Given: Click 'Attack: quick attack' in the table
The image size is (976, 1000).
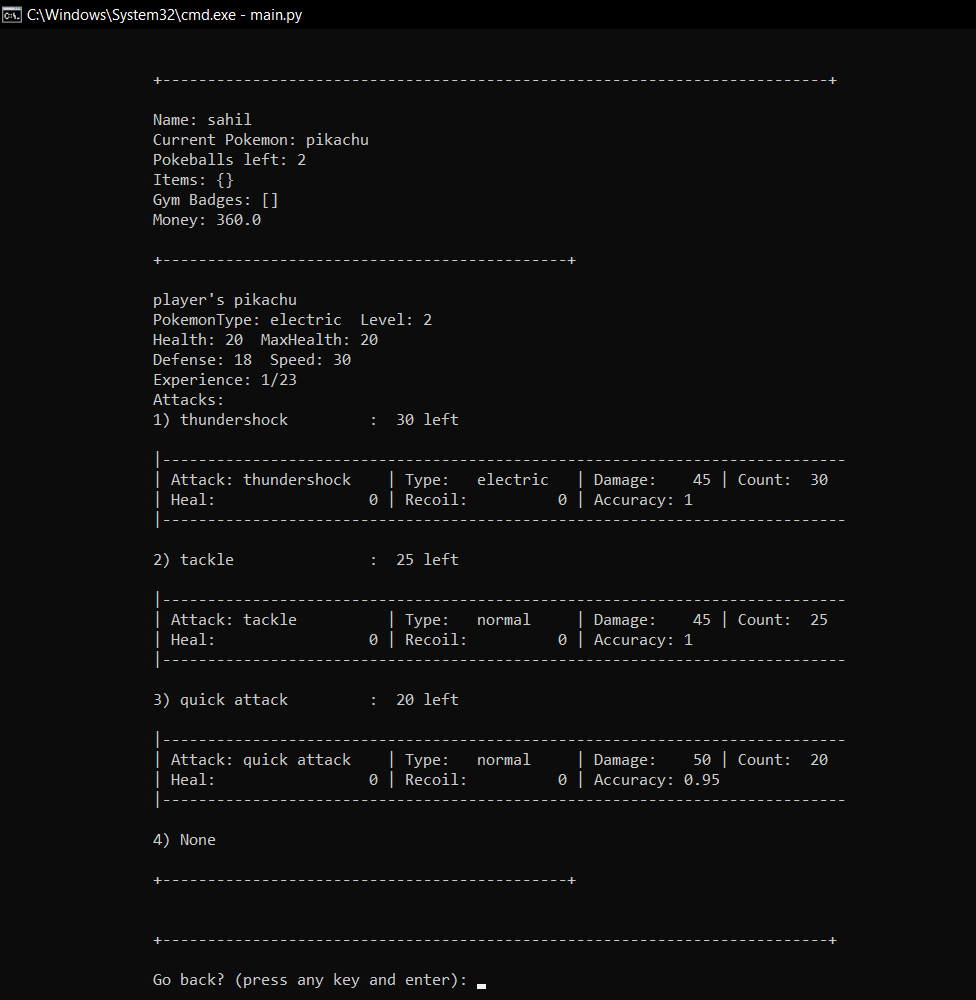Looking at the screenshot, I should pos(260,760).
